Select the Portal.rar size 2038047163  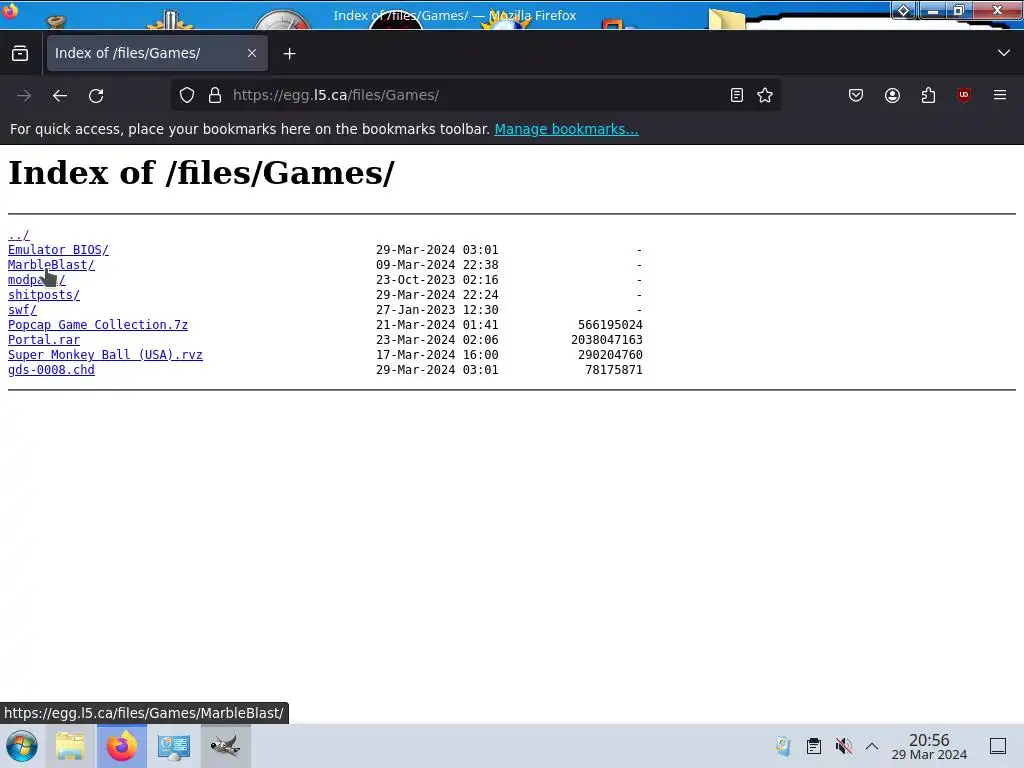click(607, 340)
